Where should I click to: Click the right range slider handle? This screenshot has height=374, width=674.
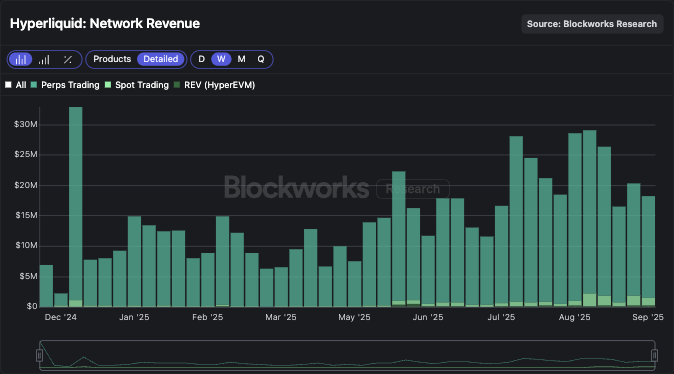655,355
